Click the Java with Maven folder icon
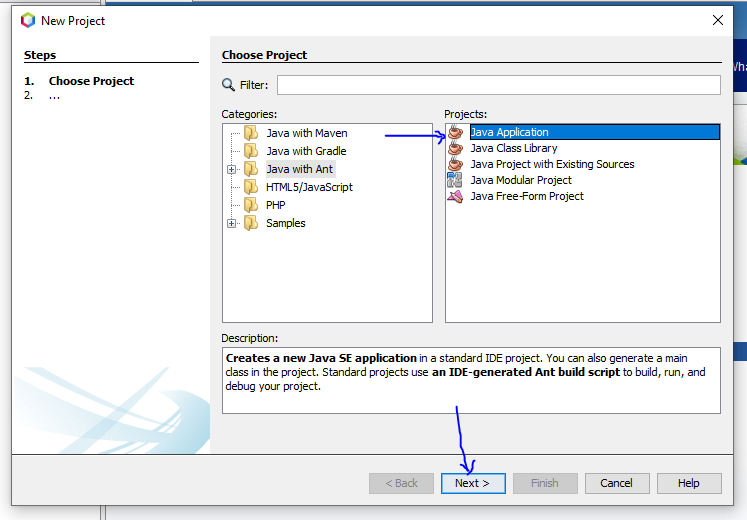The width and height of the screenshot is (747, 520). coord(251,133)
